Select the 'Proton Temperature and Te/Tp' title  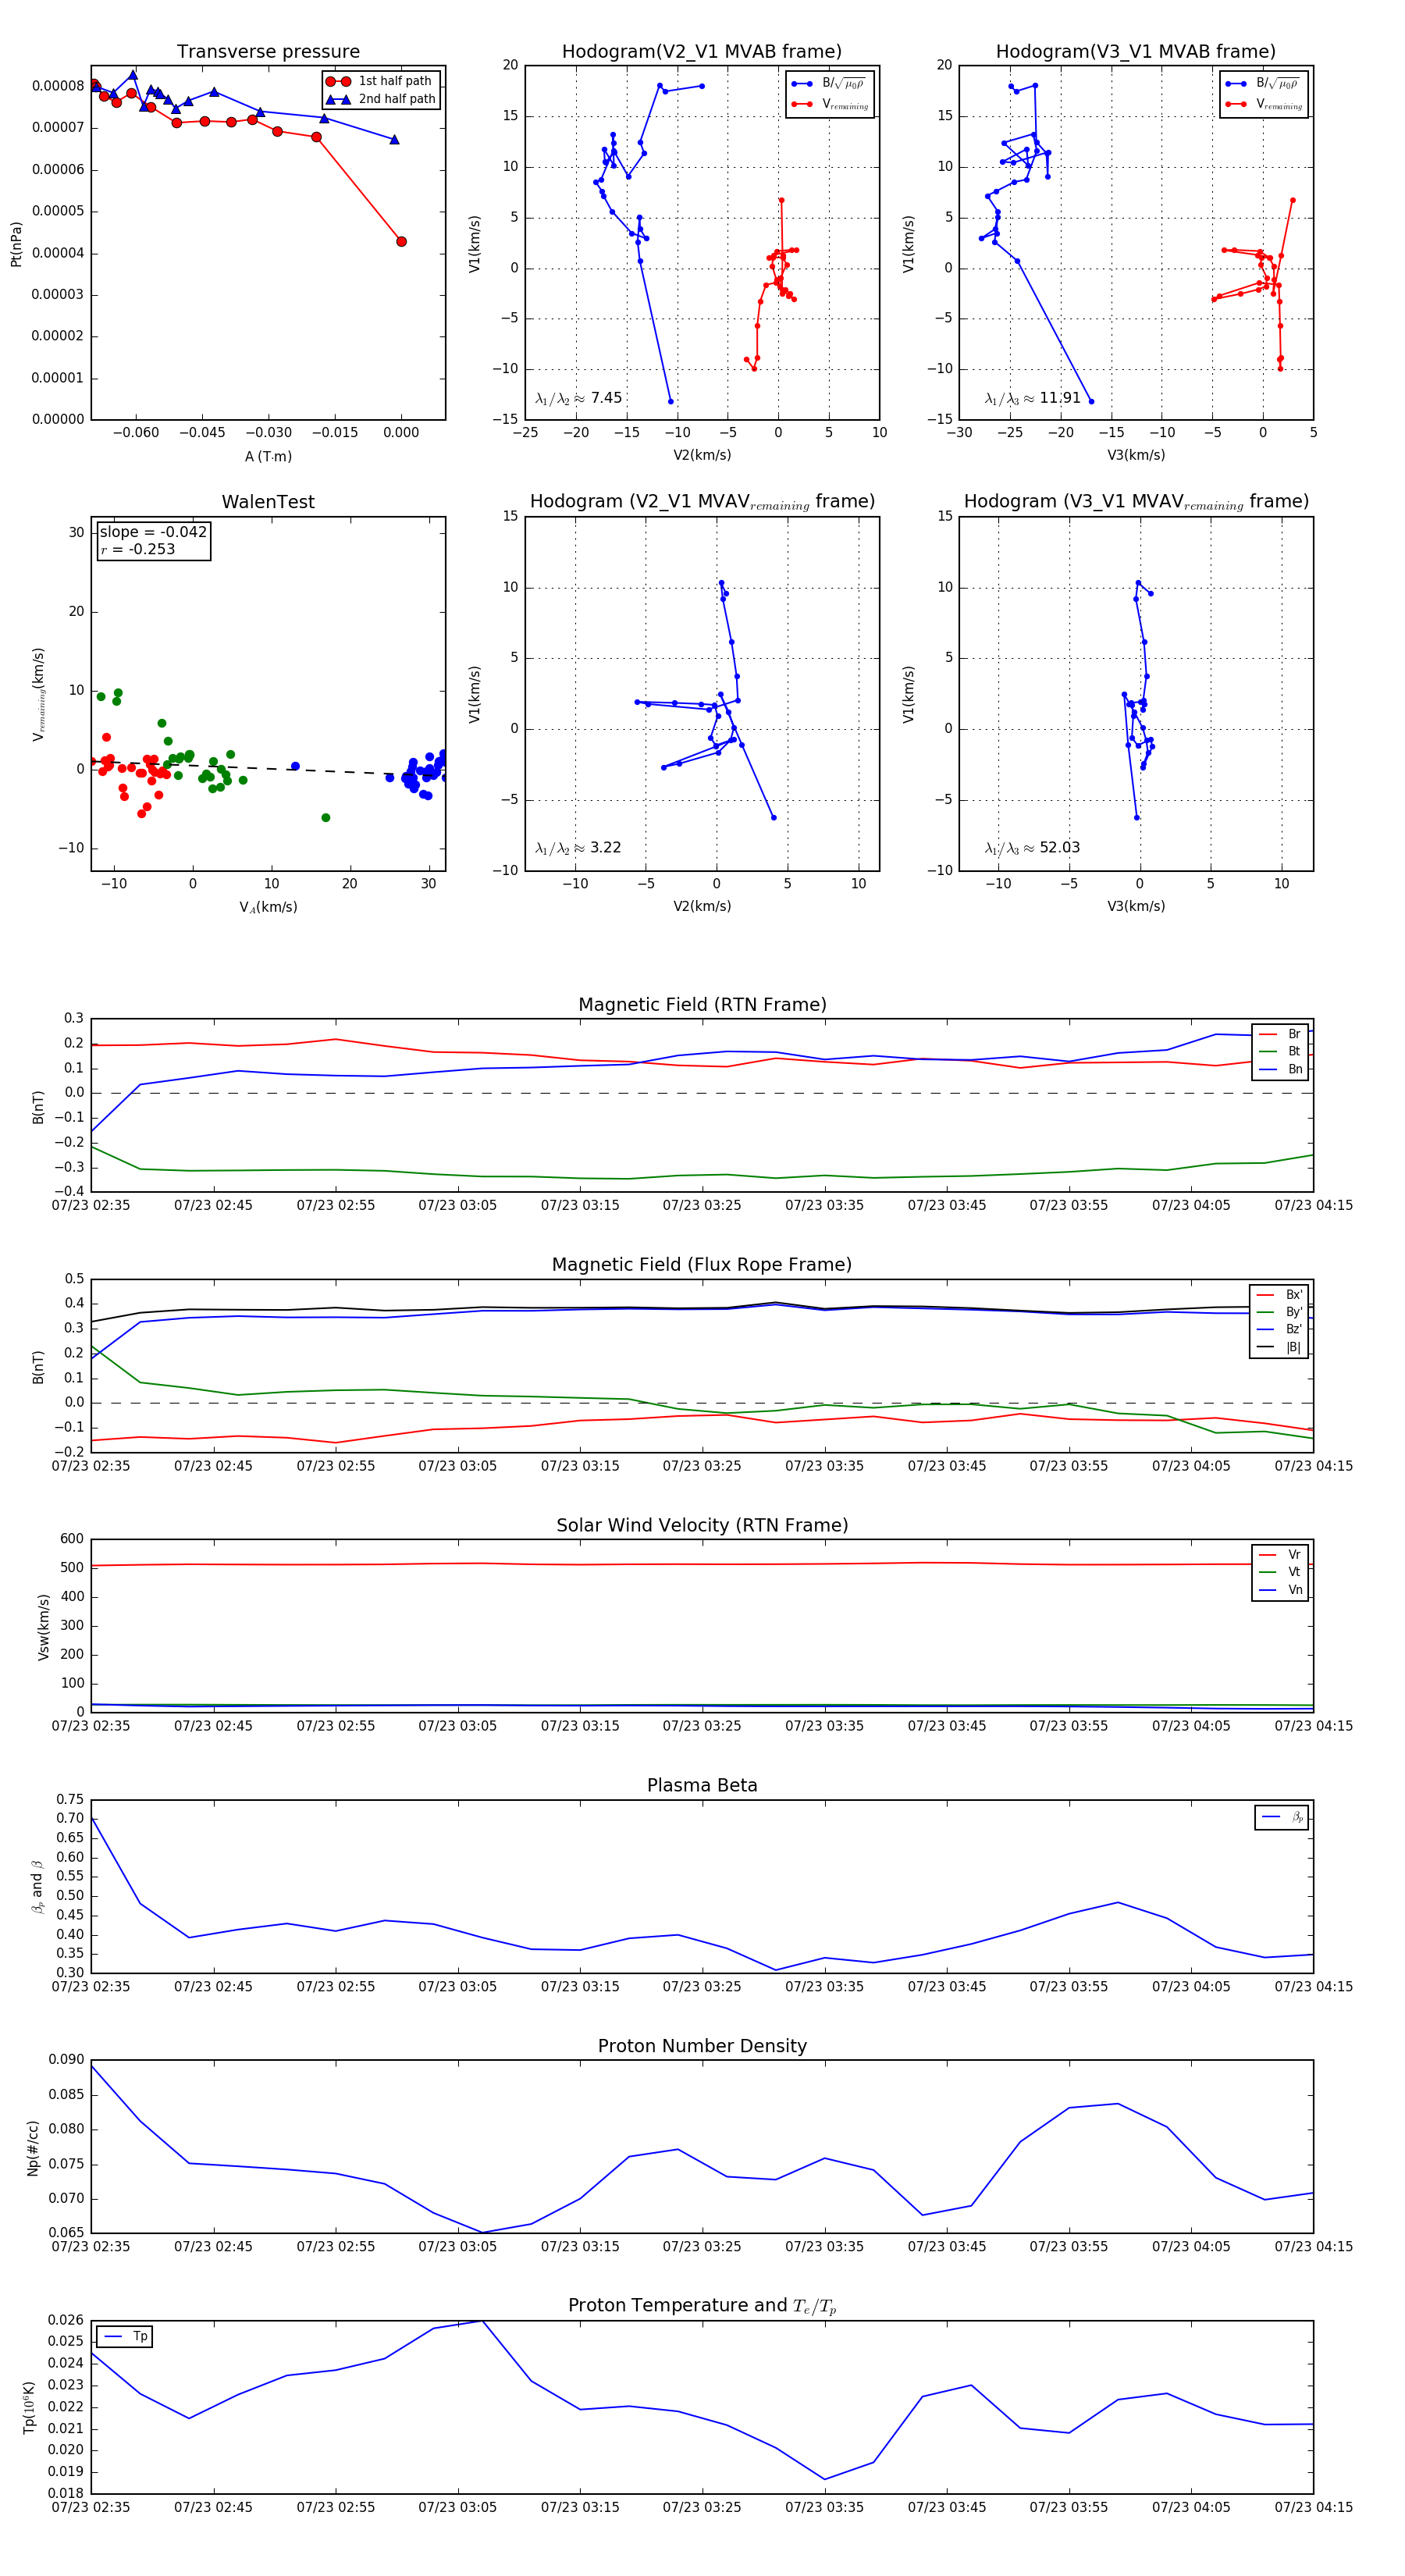tap(702, 2306)
